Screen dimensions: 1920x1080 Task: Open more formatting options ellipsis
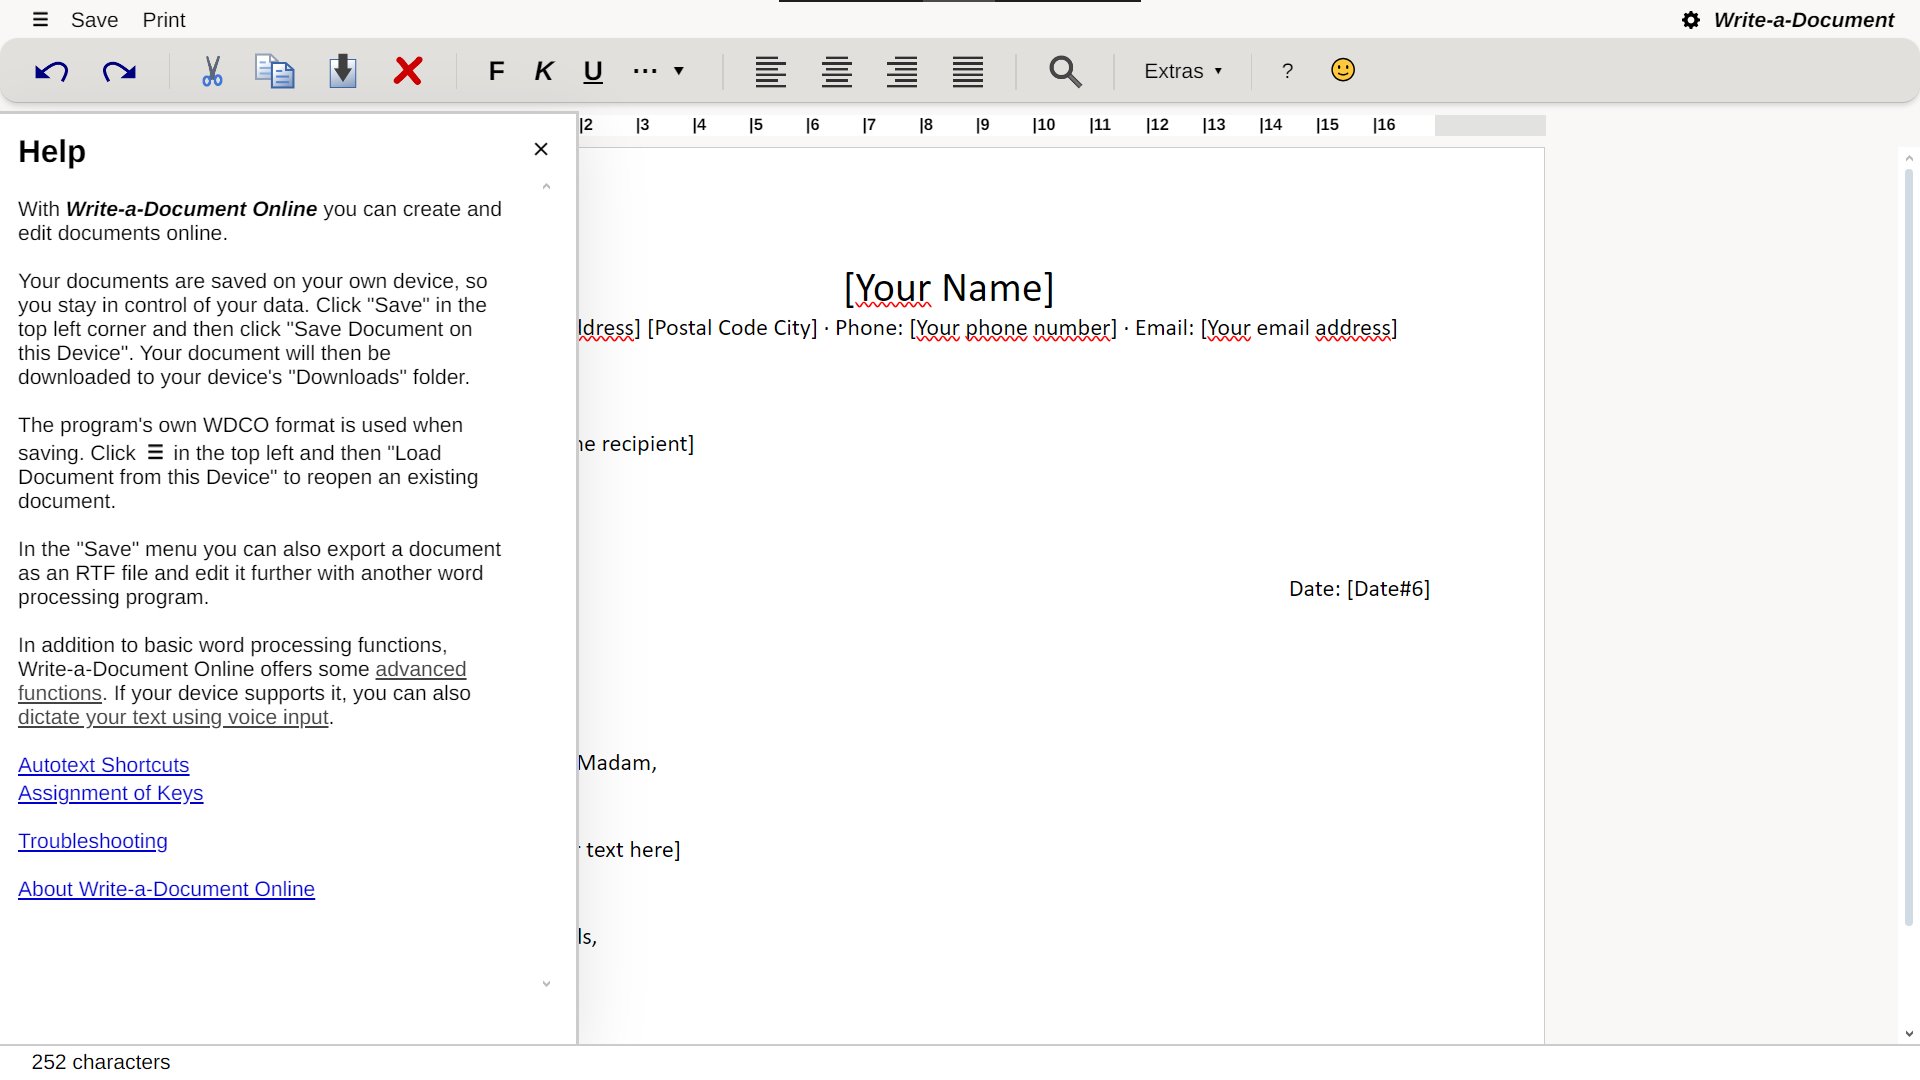[645, 71]
